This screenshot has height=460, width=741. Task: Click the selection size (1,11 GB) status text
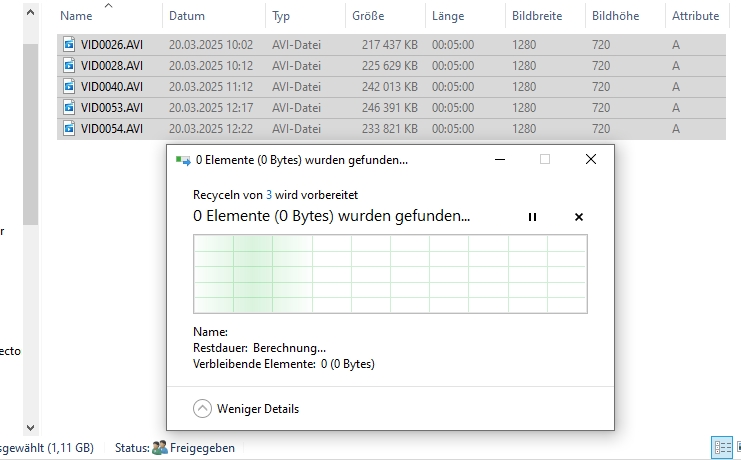point(69,448)
